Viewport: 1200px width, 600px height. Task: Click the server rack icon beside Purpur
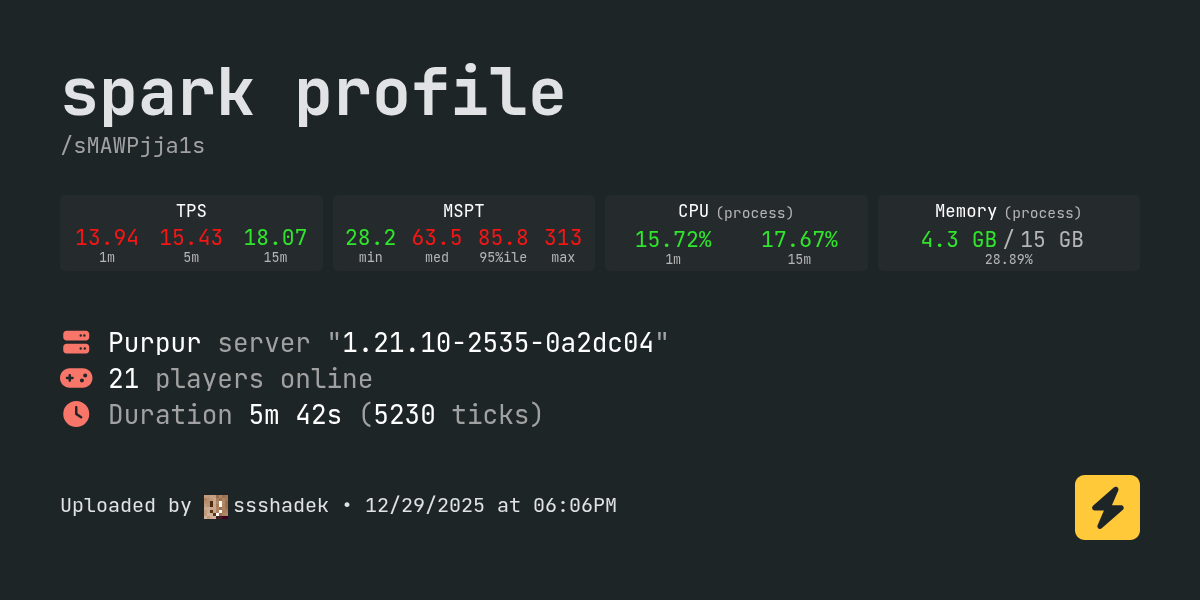tap(76, 342)
